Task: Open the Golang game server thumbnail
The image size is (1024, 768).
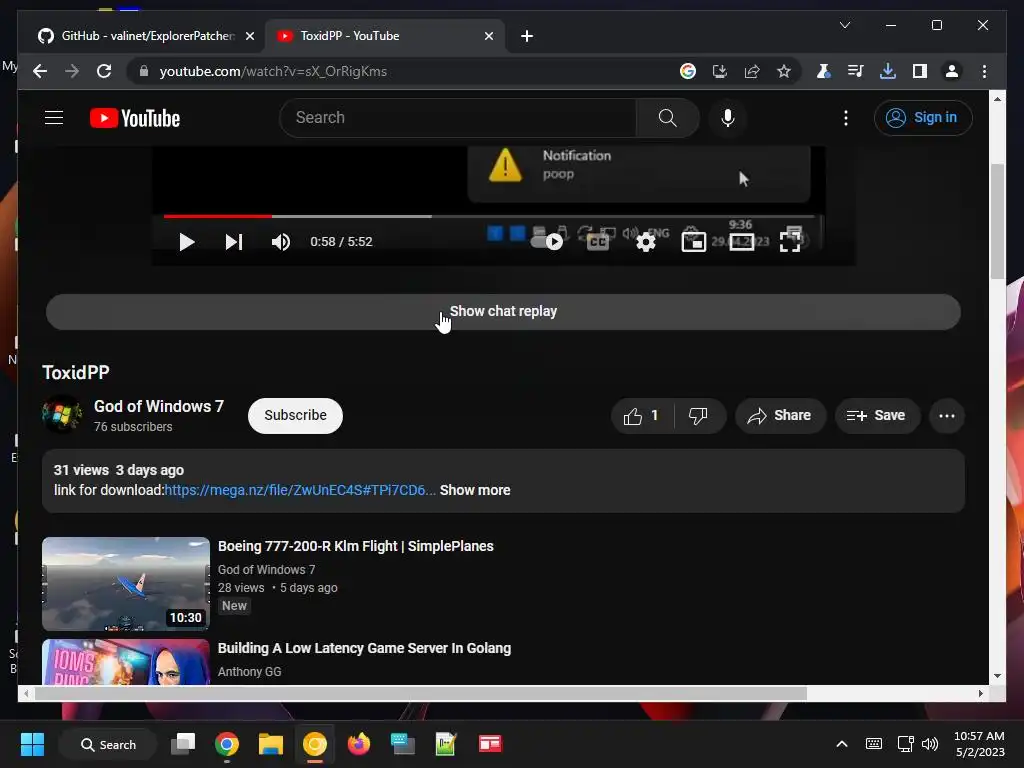Action: click(x=126, y=662)
